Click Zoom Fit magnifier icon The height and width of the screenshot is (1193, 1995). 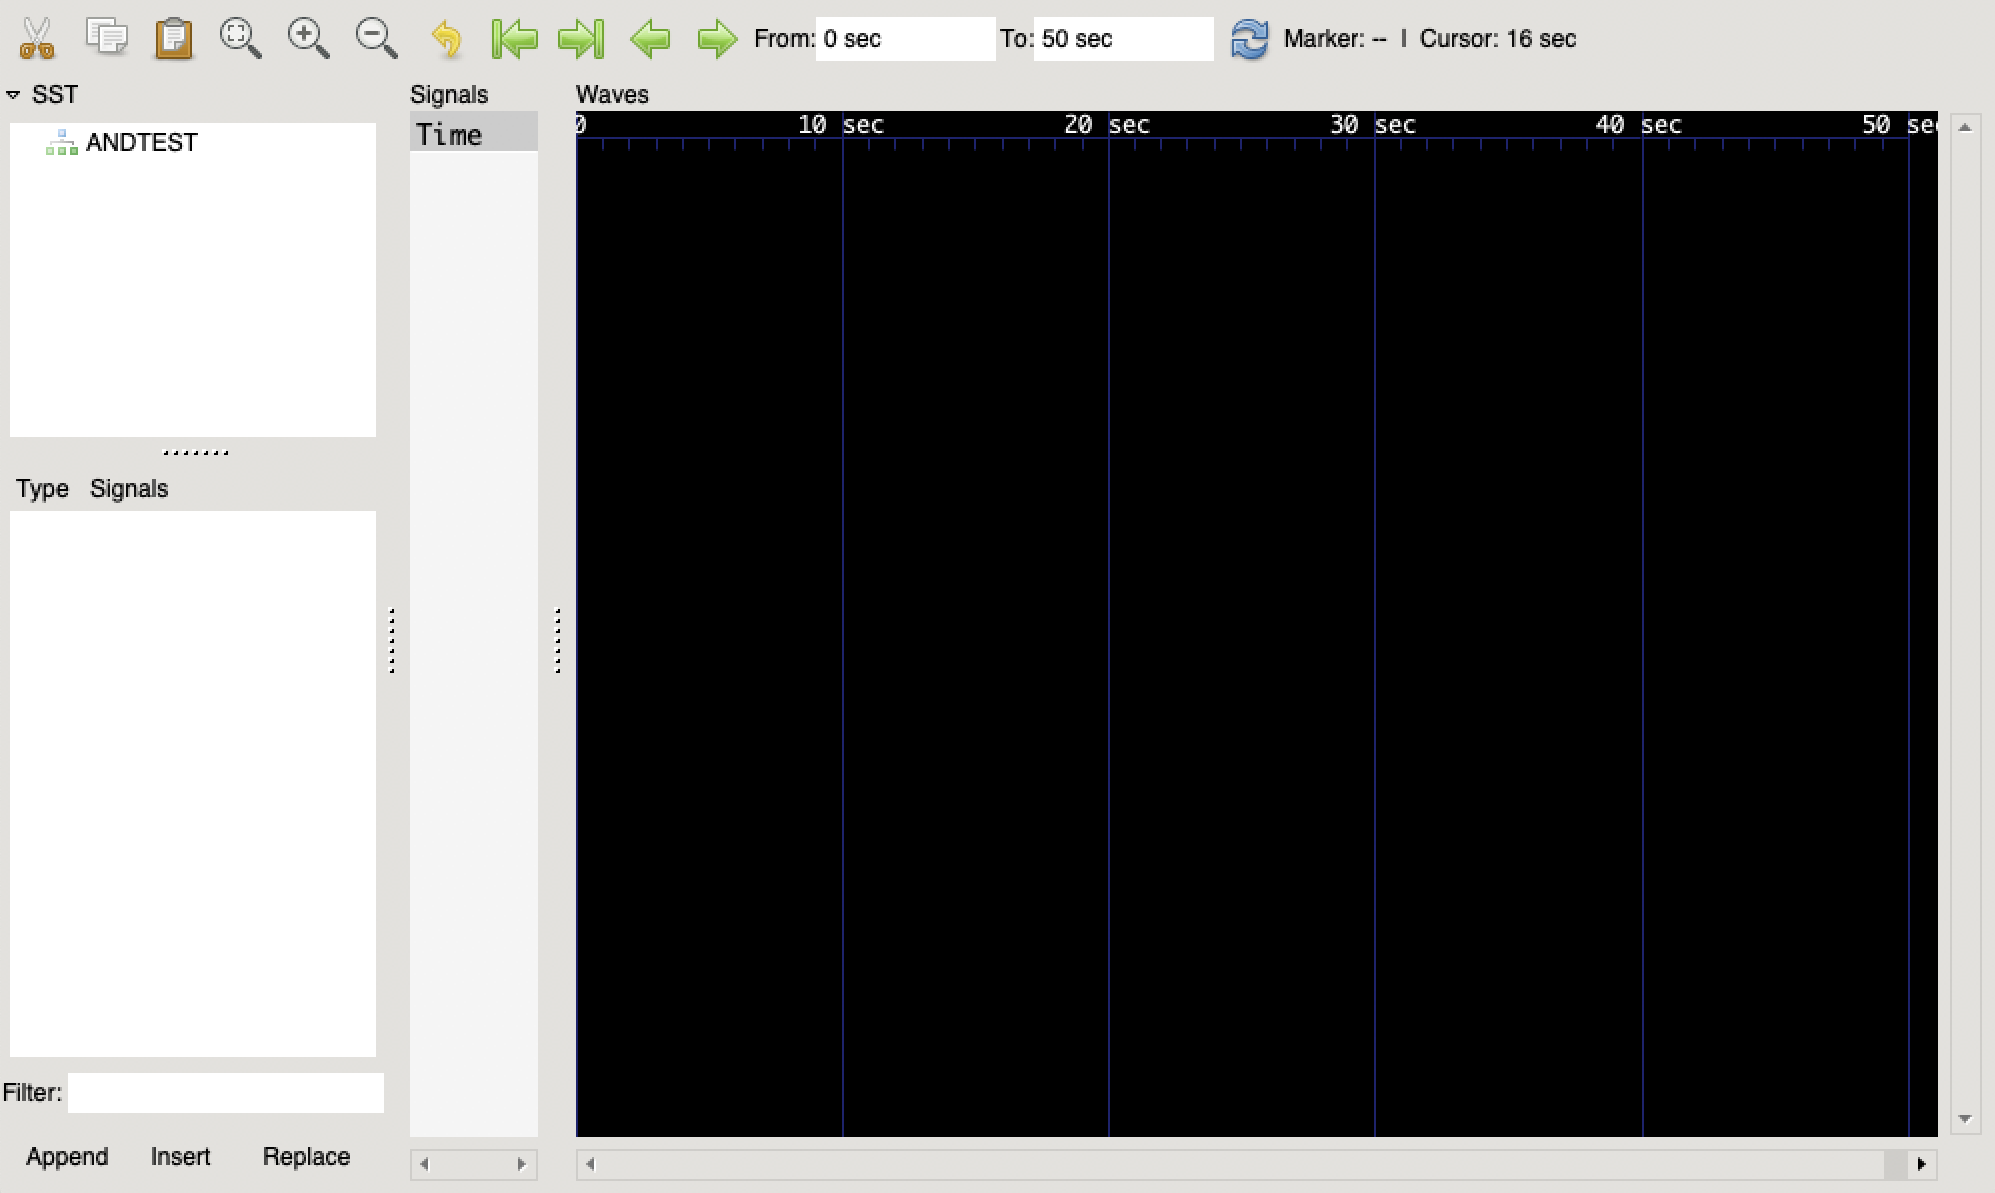240,38
